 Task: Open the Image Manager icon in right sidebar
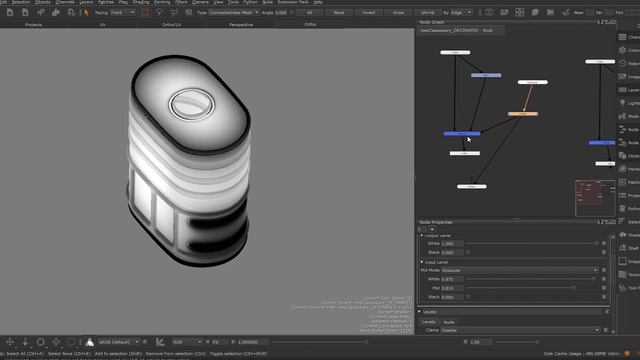pos(622,76)
